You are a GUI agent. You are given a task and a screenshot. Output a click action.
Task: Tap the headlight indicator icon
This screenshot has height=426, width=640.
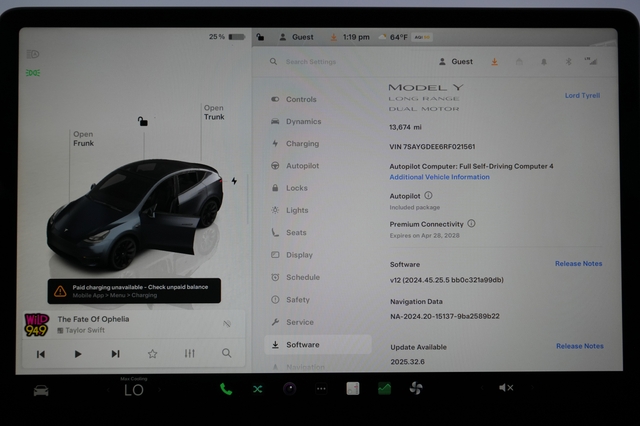point(33,54)
